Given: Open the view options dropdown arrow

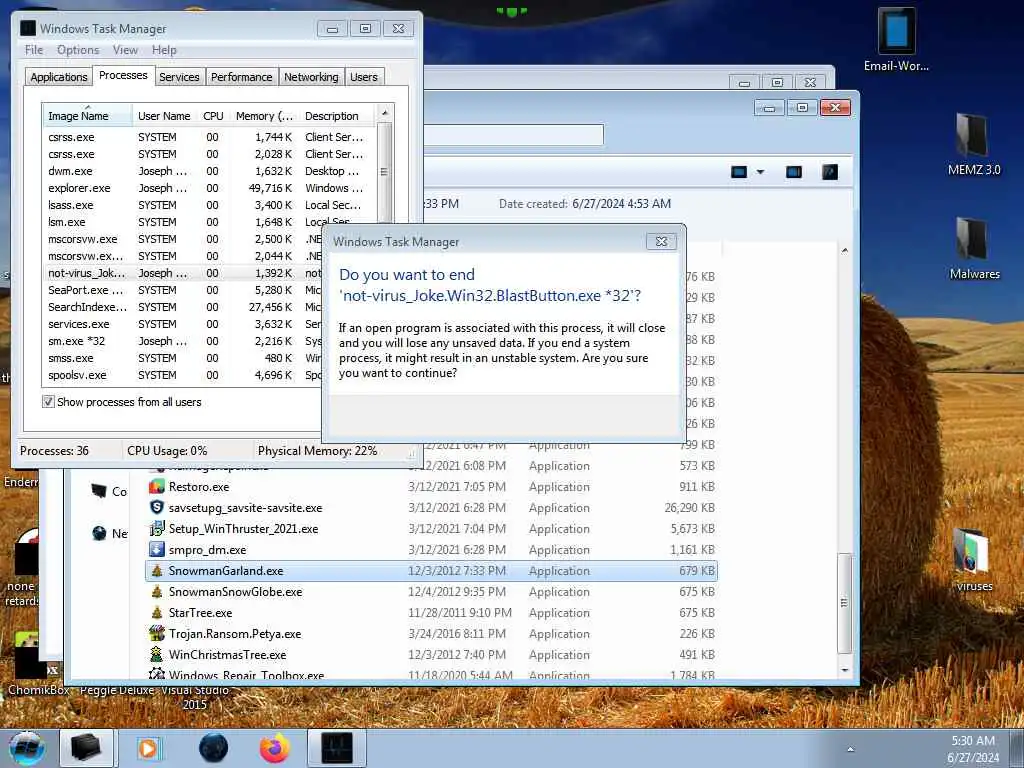Looking at the screenshot, I should click(760, 172).
